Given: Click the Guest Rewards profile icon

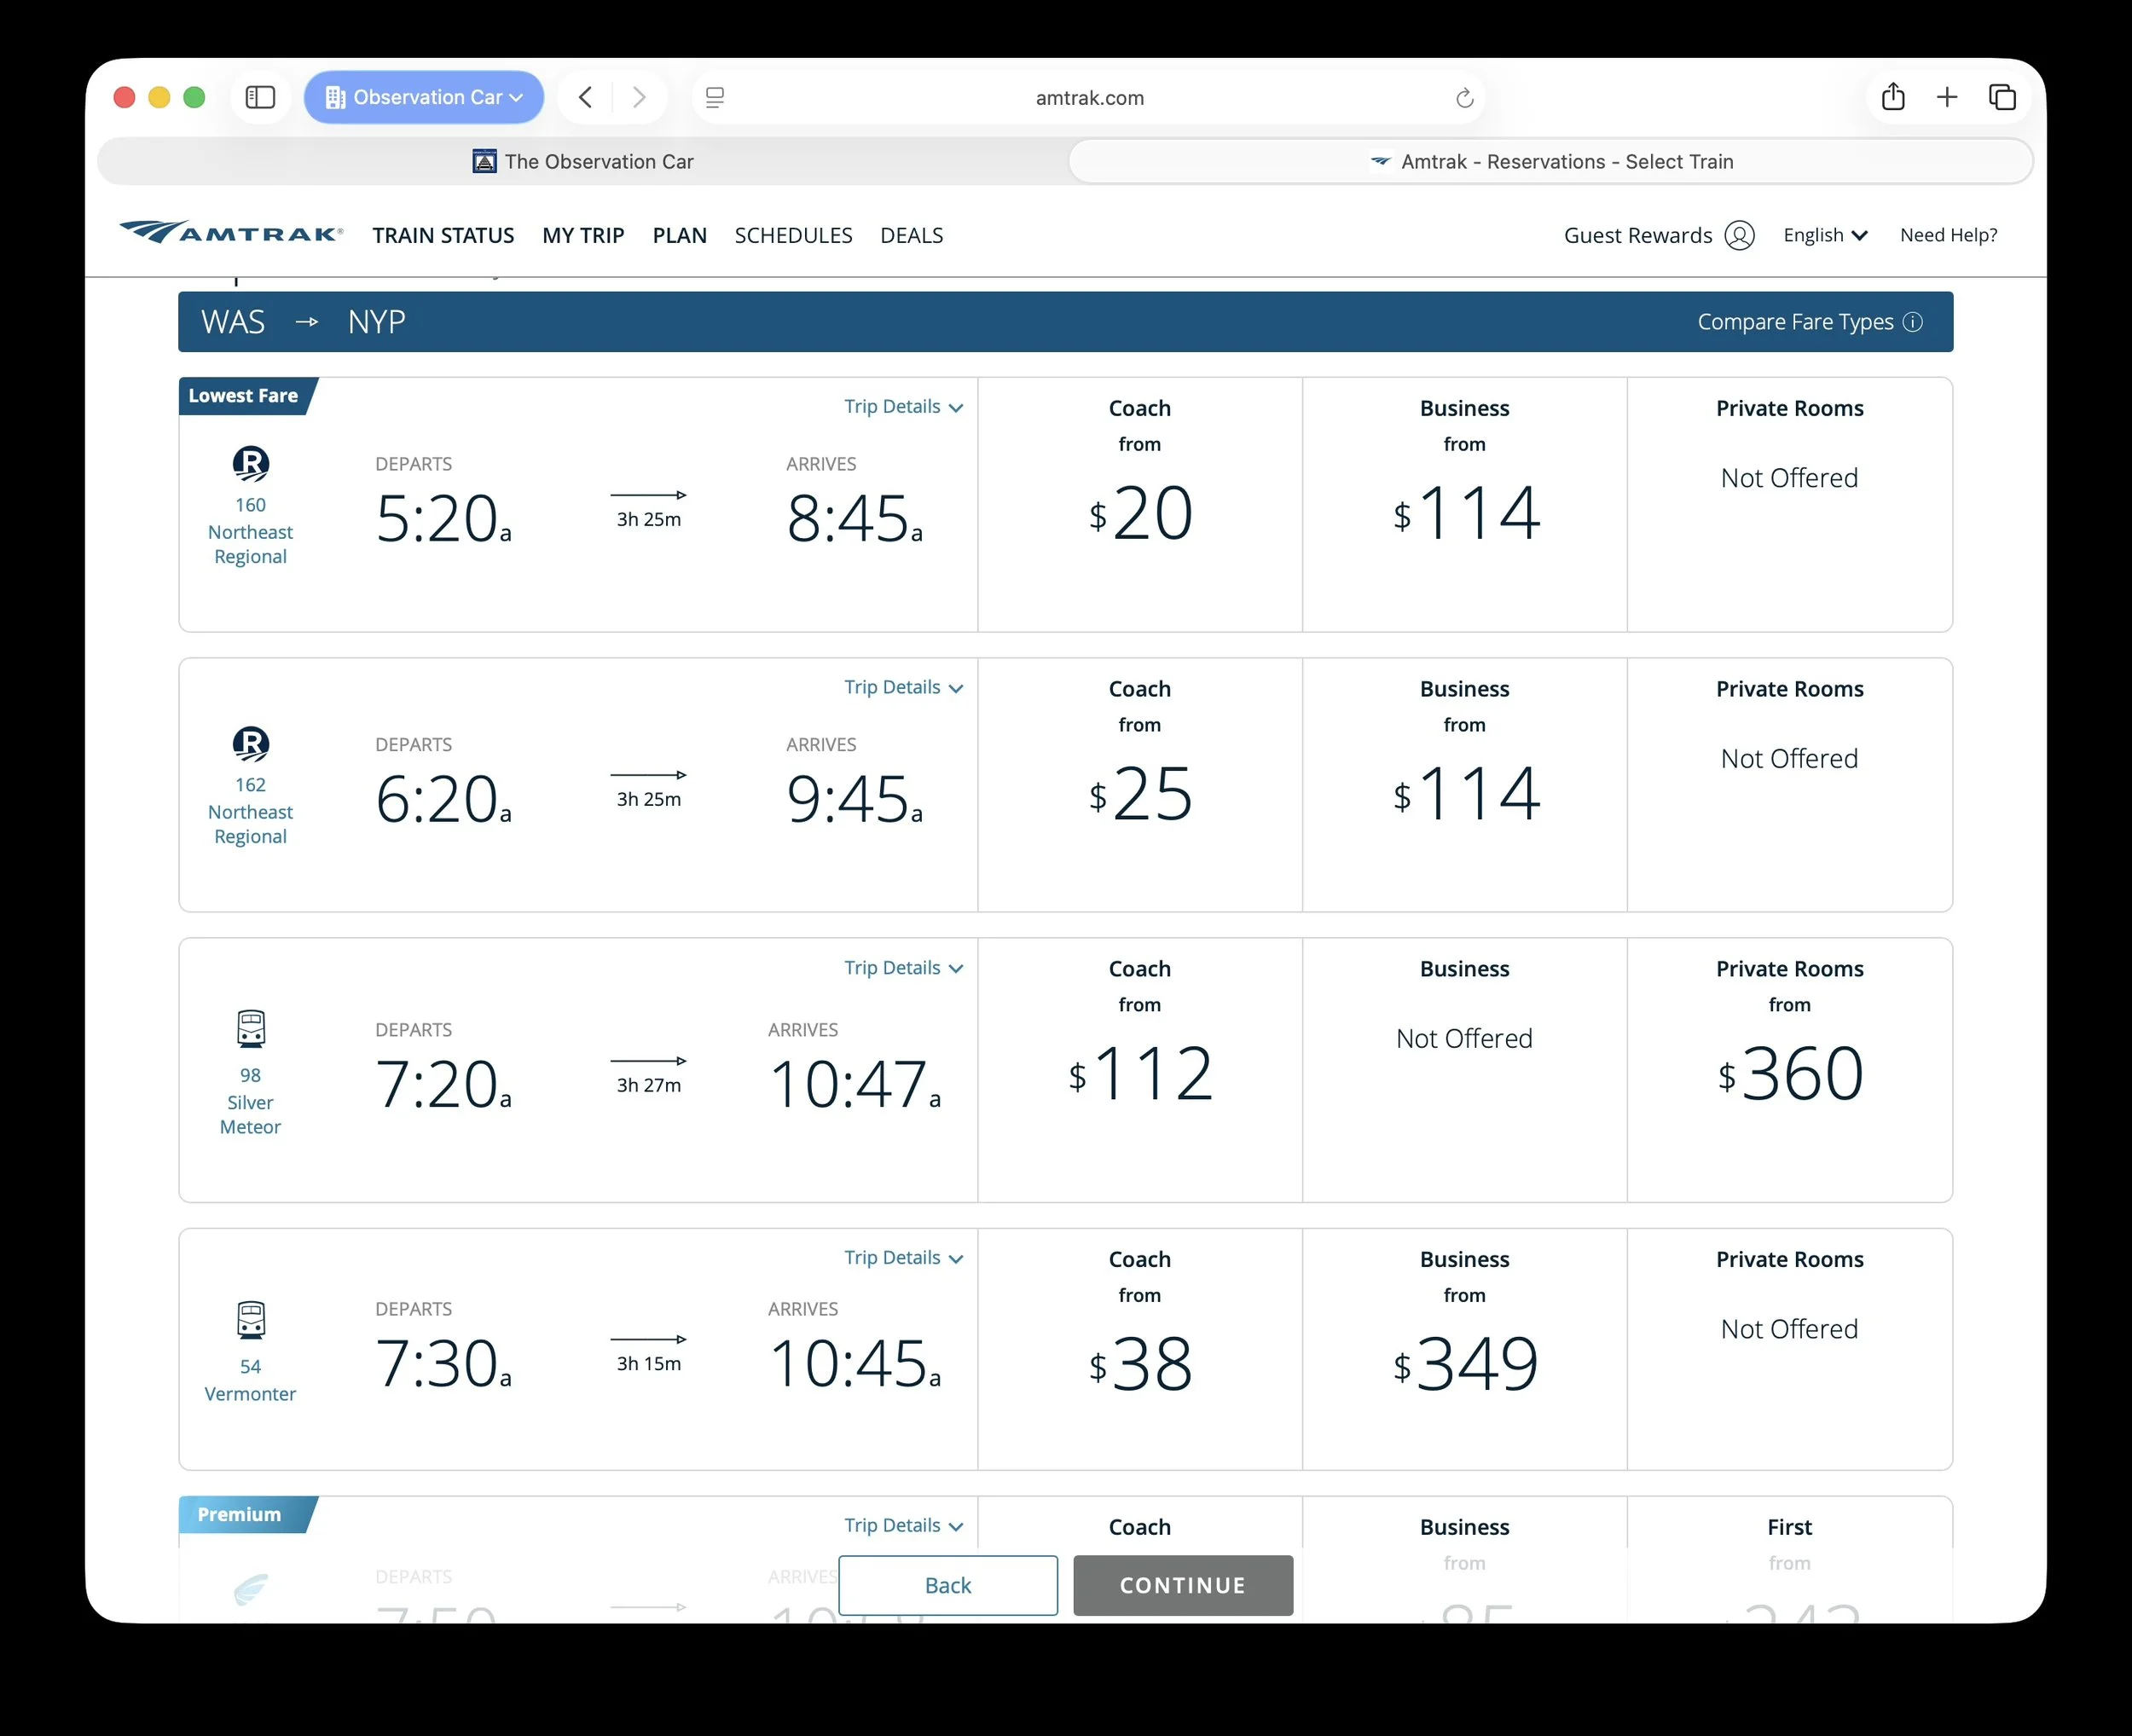Looking at the screenshot, I should click(1739, 235).
